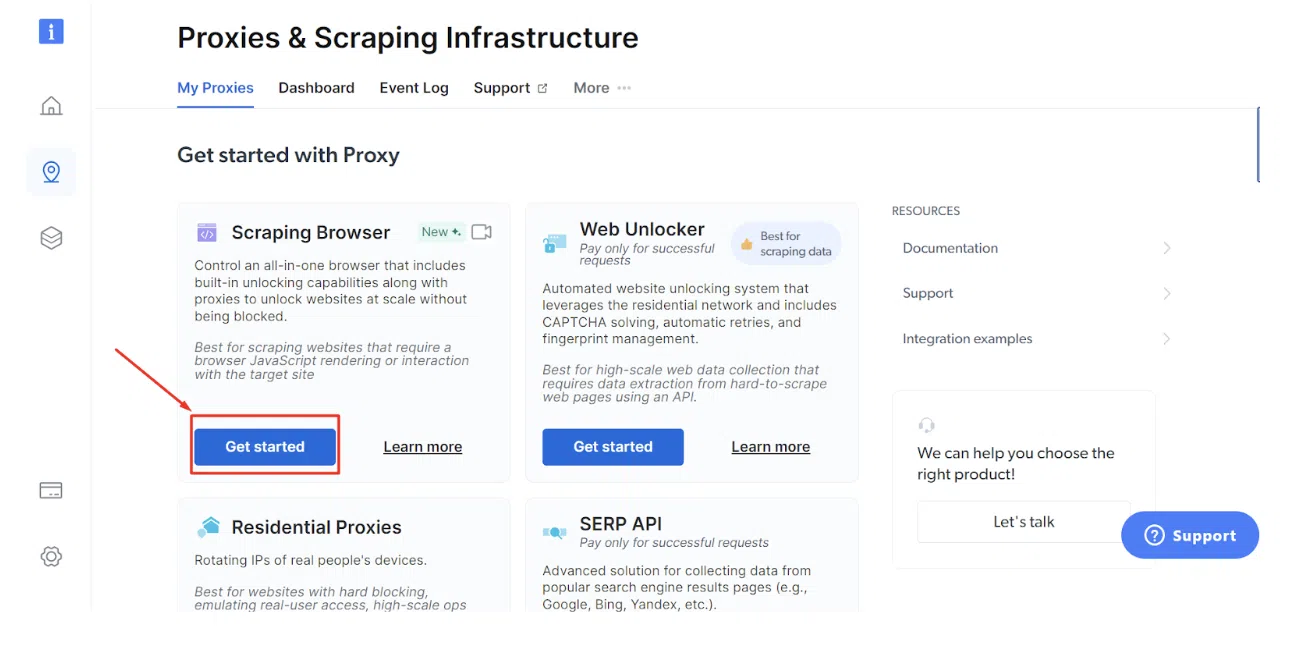Image resolution: width=1300 pixels, height=650 pixels.
Task: Open the More tab menu
Action: 602,88
